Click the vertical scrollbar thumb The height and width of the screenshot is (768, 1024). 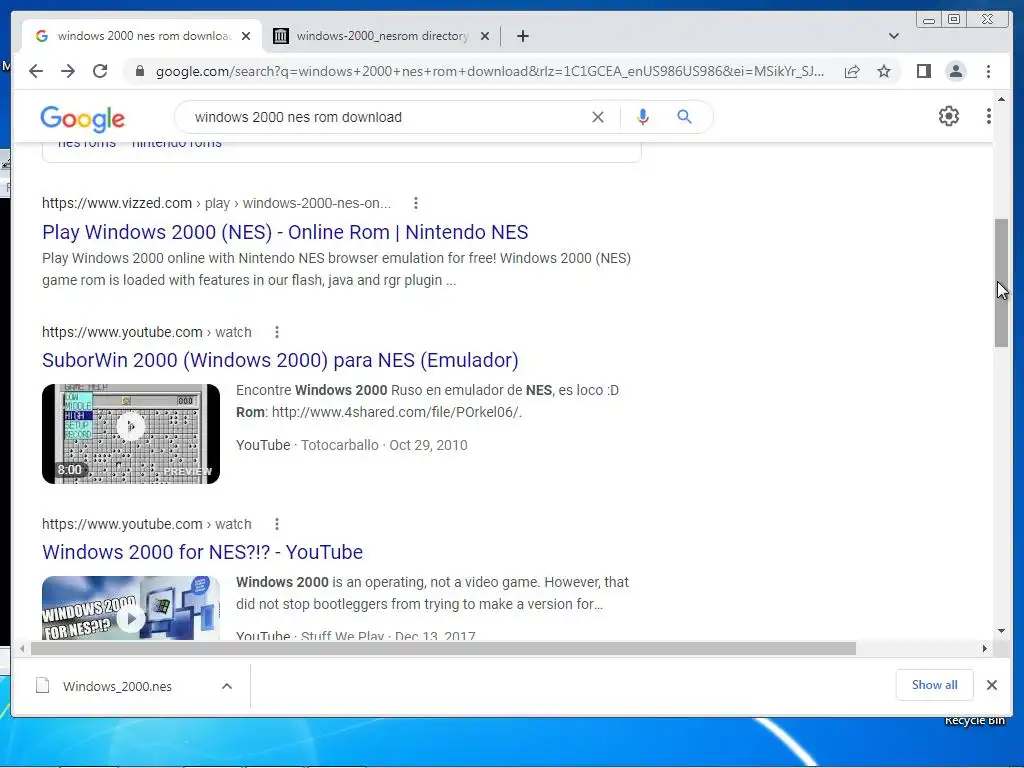click(1001, 283)
